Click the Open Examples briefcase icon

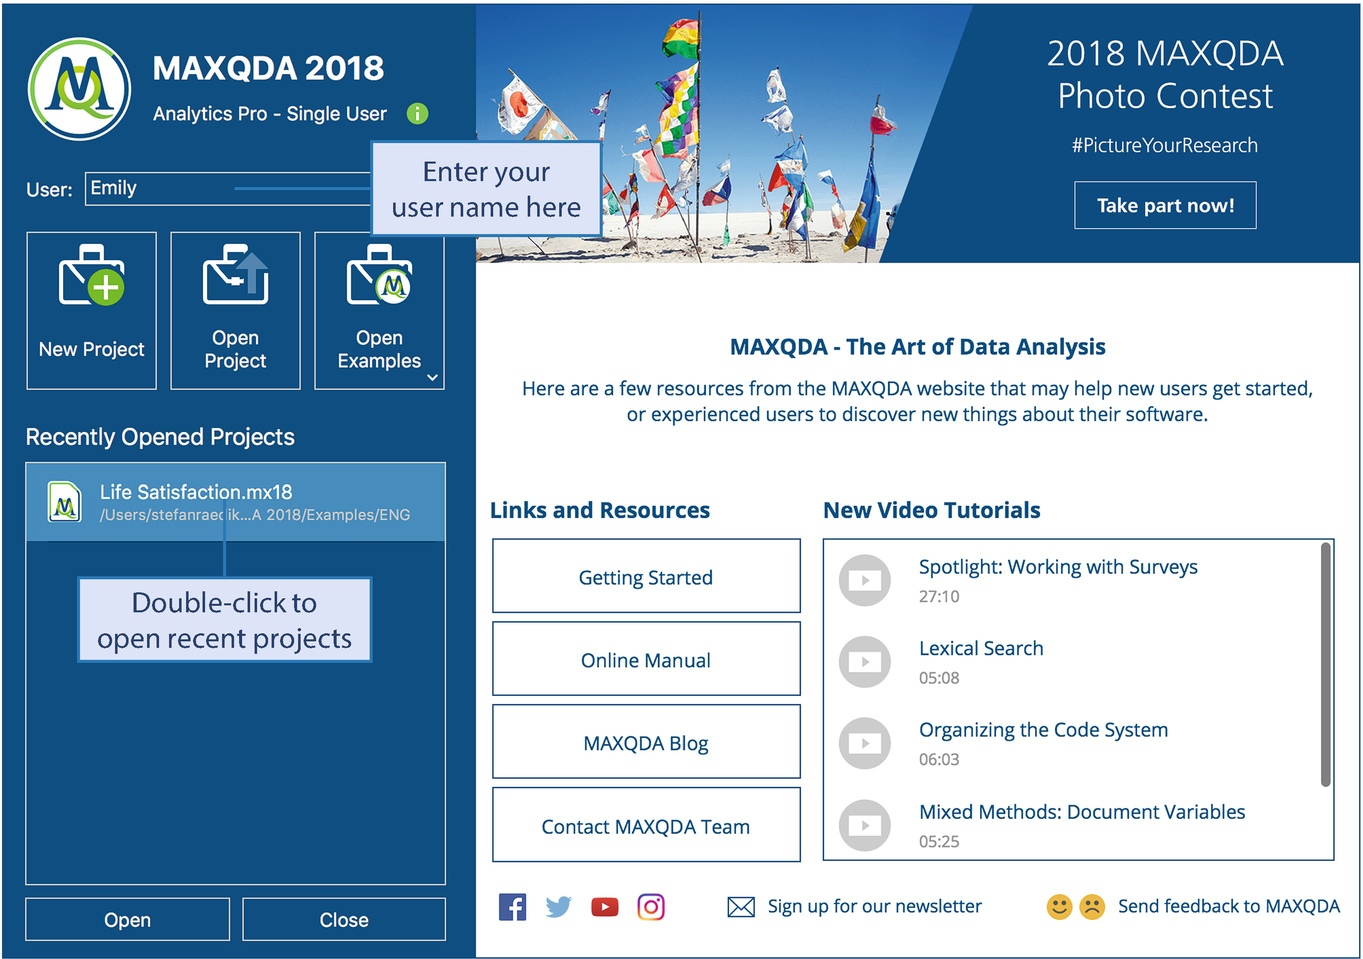point(380,276)
